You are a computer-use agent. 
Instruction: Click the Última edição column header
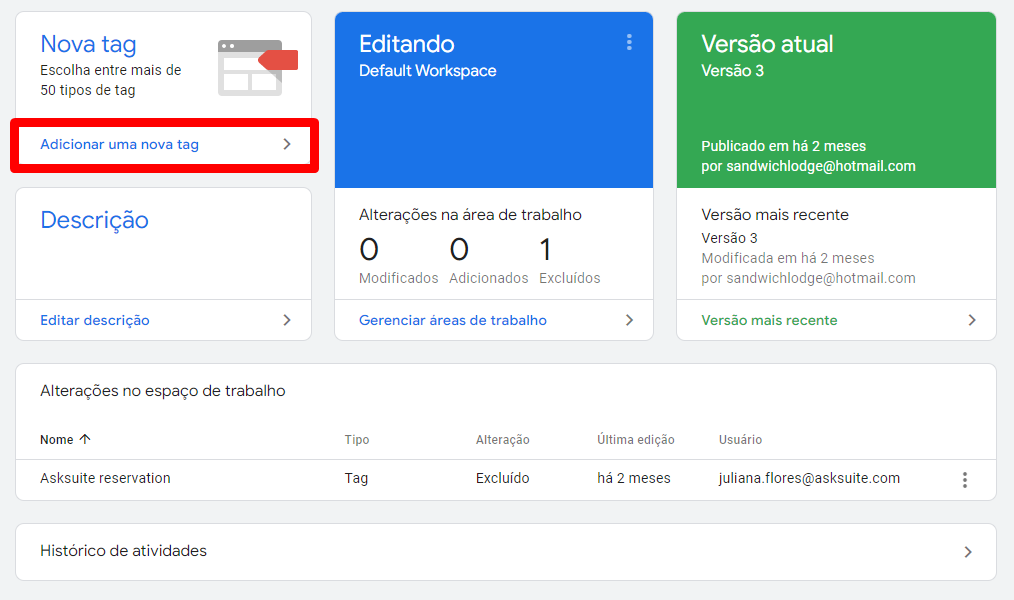[636, 440]
